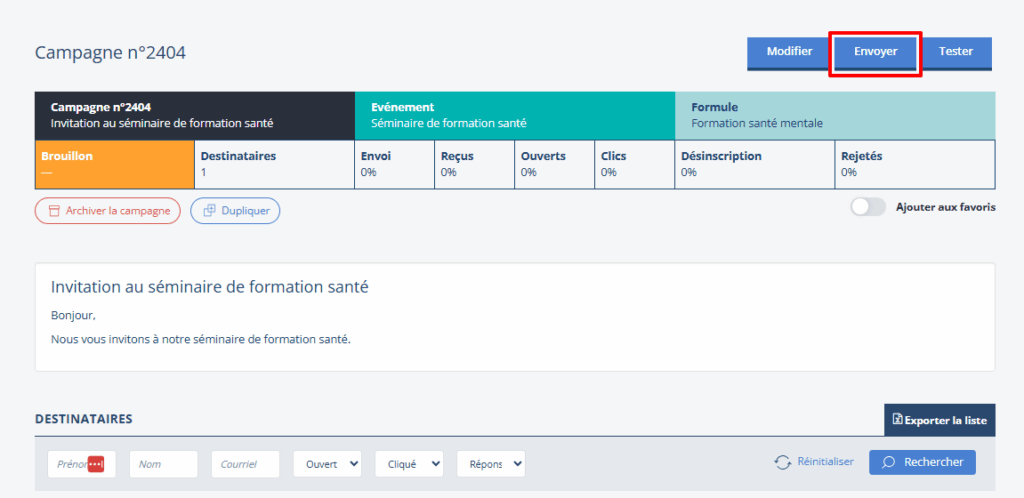
Task: Toggle the Ajouter aux favoris switch
Action: [x=867, y=207]
